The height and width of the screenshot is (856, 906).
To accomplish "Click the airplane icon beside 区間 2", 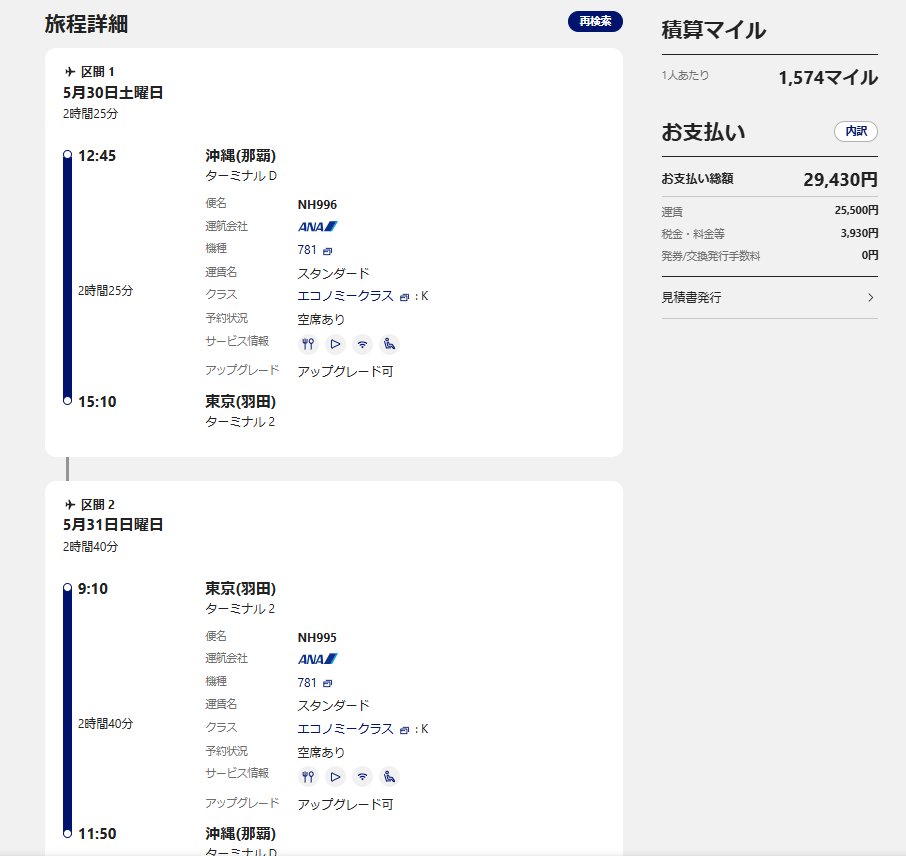I will click(x=70, y=505).
